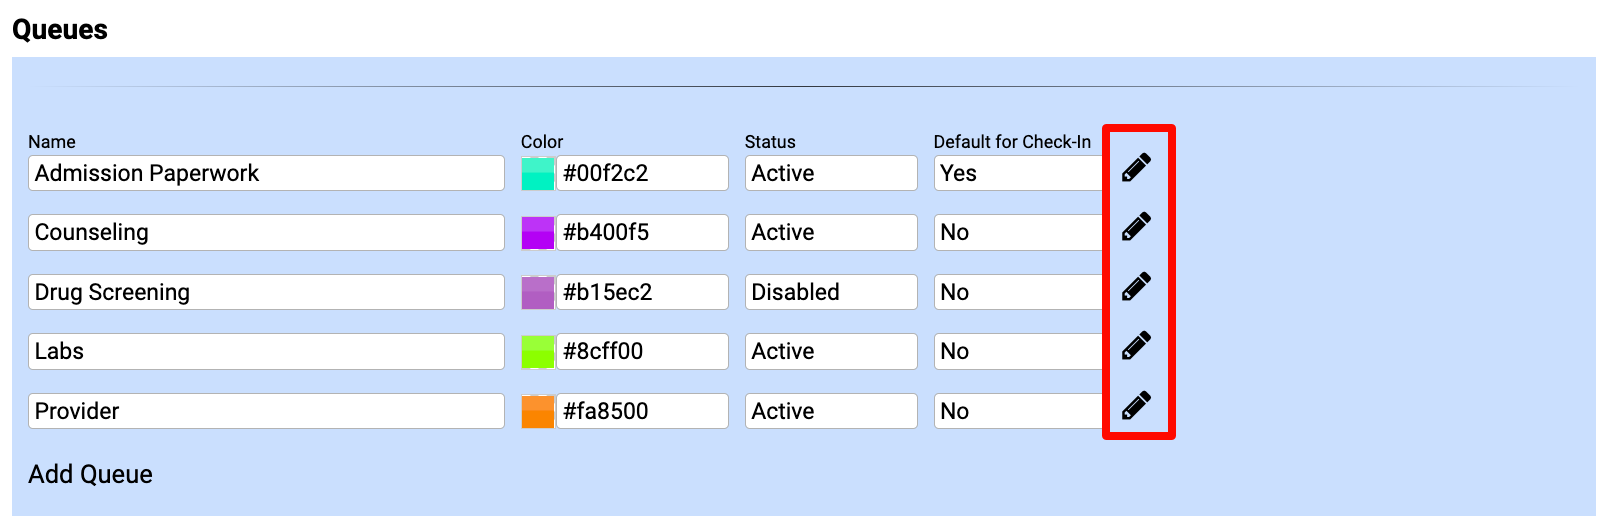Open the orange Provider color swatch
Viewport: 1598px width, 520px height.
point(538,411)
